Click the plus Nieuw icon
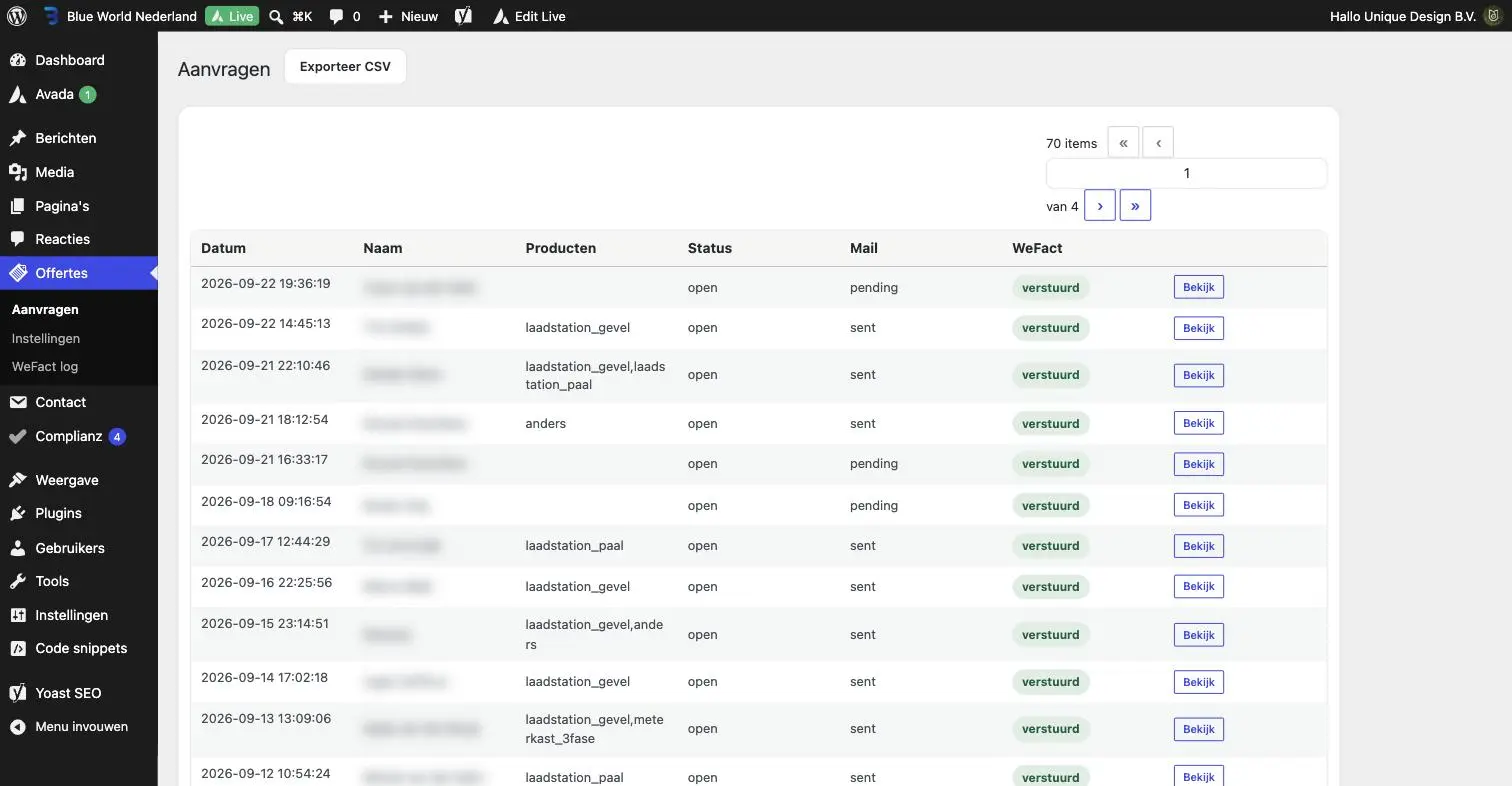The height and width of the screenshot is (786, 1512). click(385, 16)
